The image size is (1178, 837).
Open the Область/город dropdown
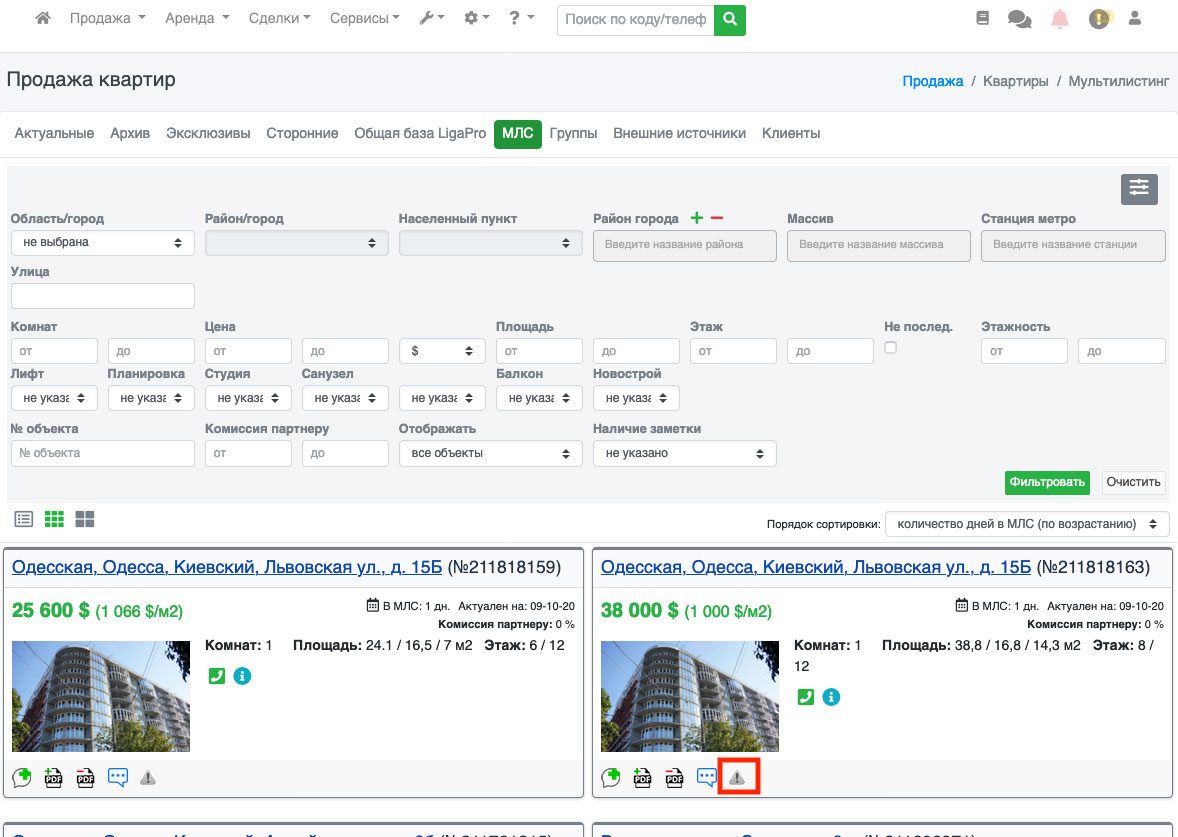[102, 242]
